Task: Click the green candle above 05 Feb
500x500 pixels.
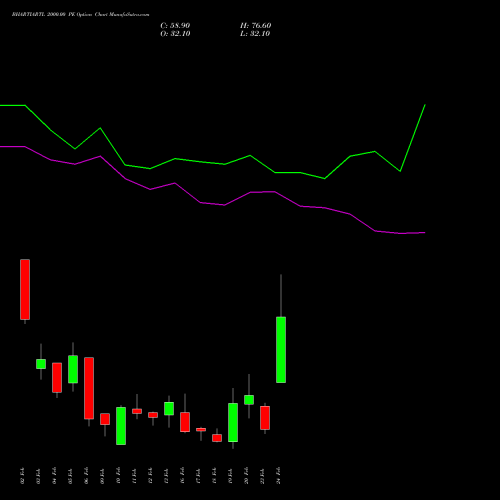Action: [73, 369]
